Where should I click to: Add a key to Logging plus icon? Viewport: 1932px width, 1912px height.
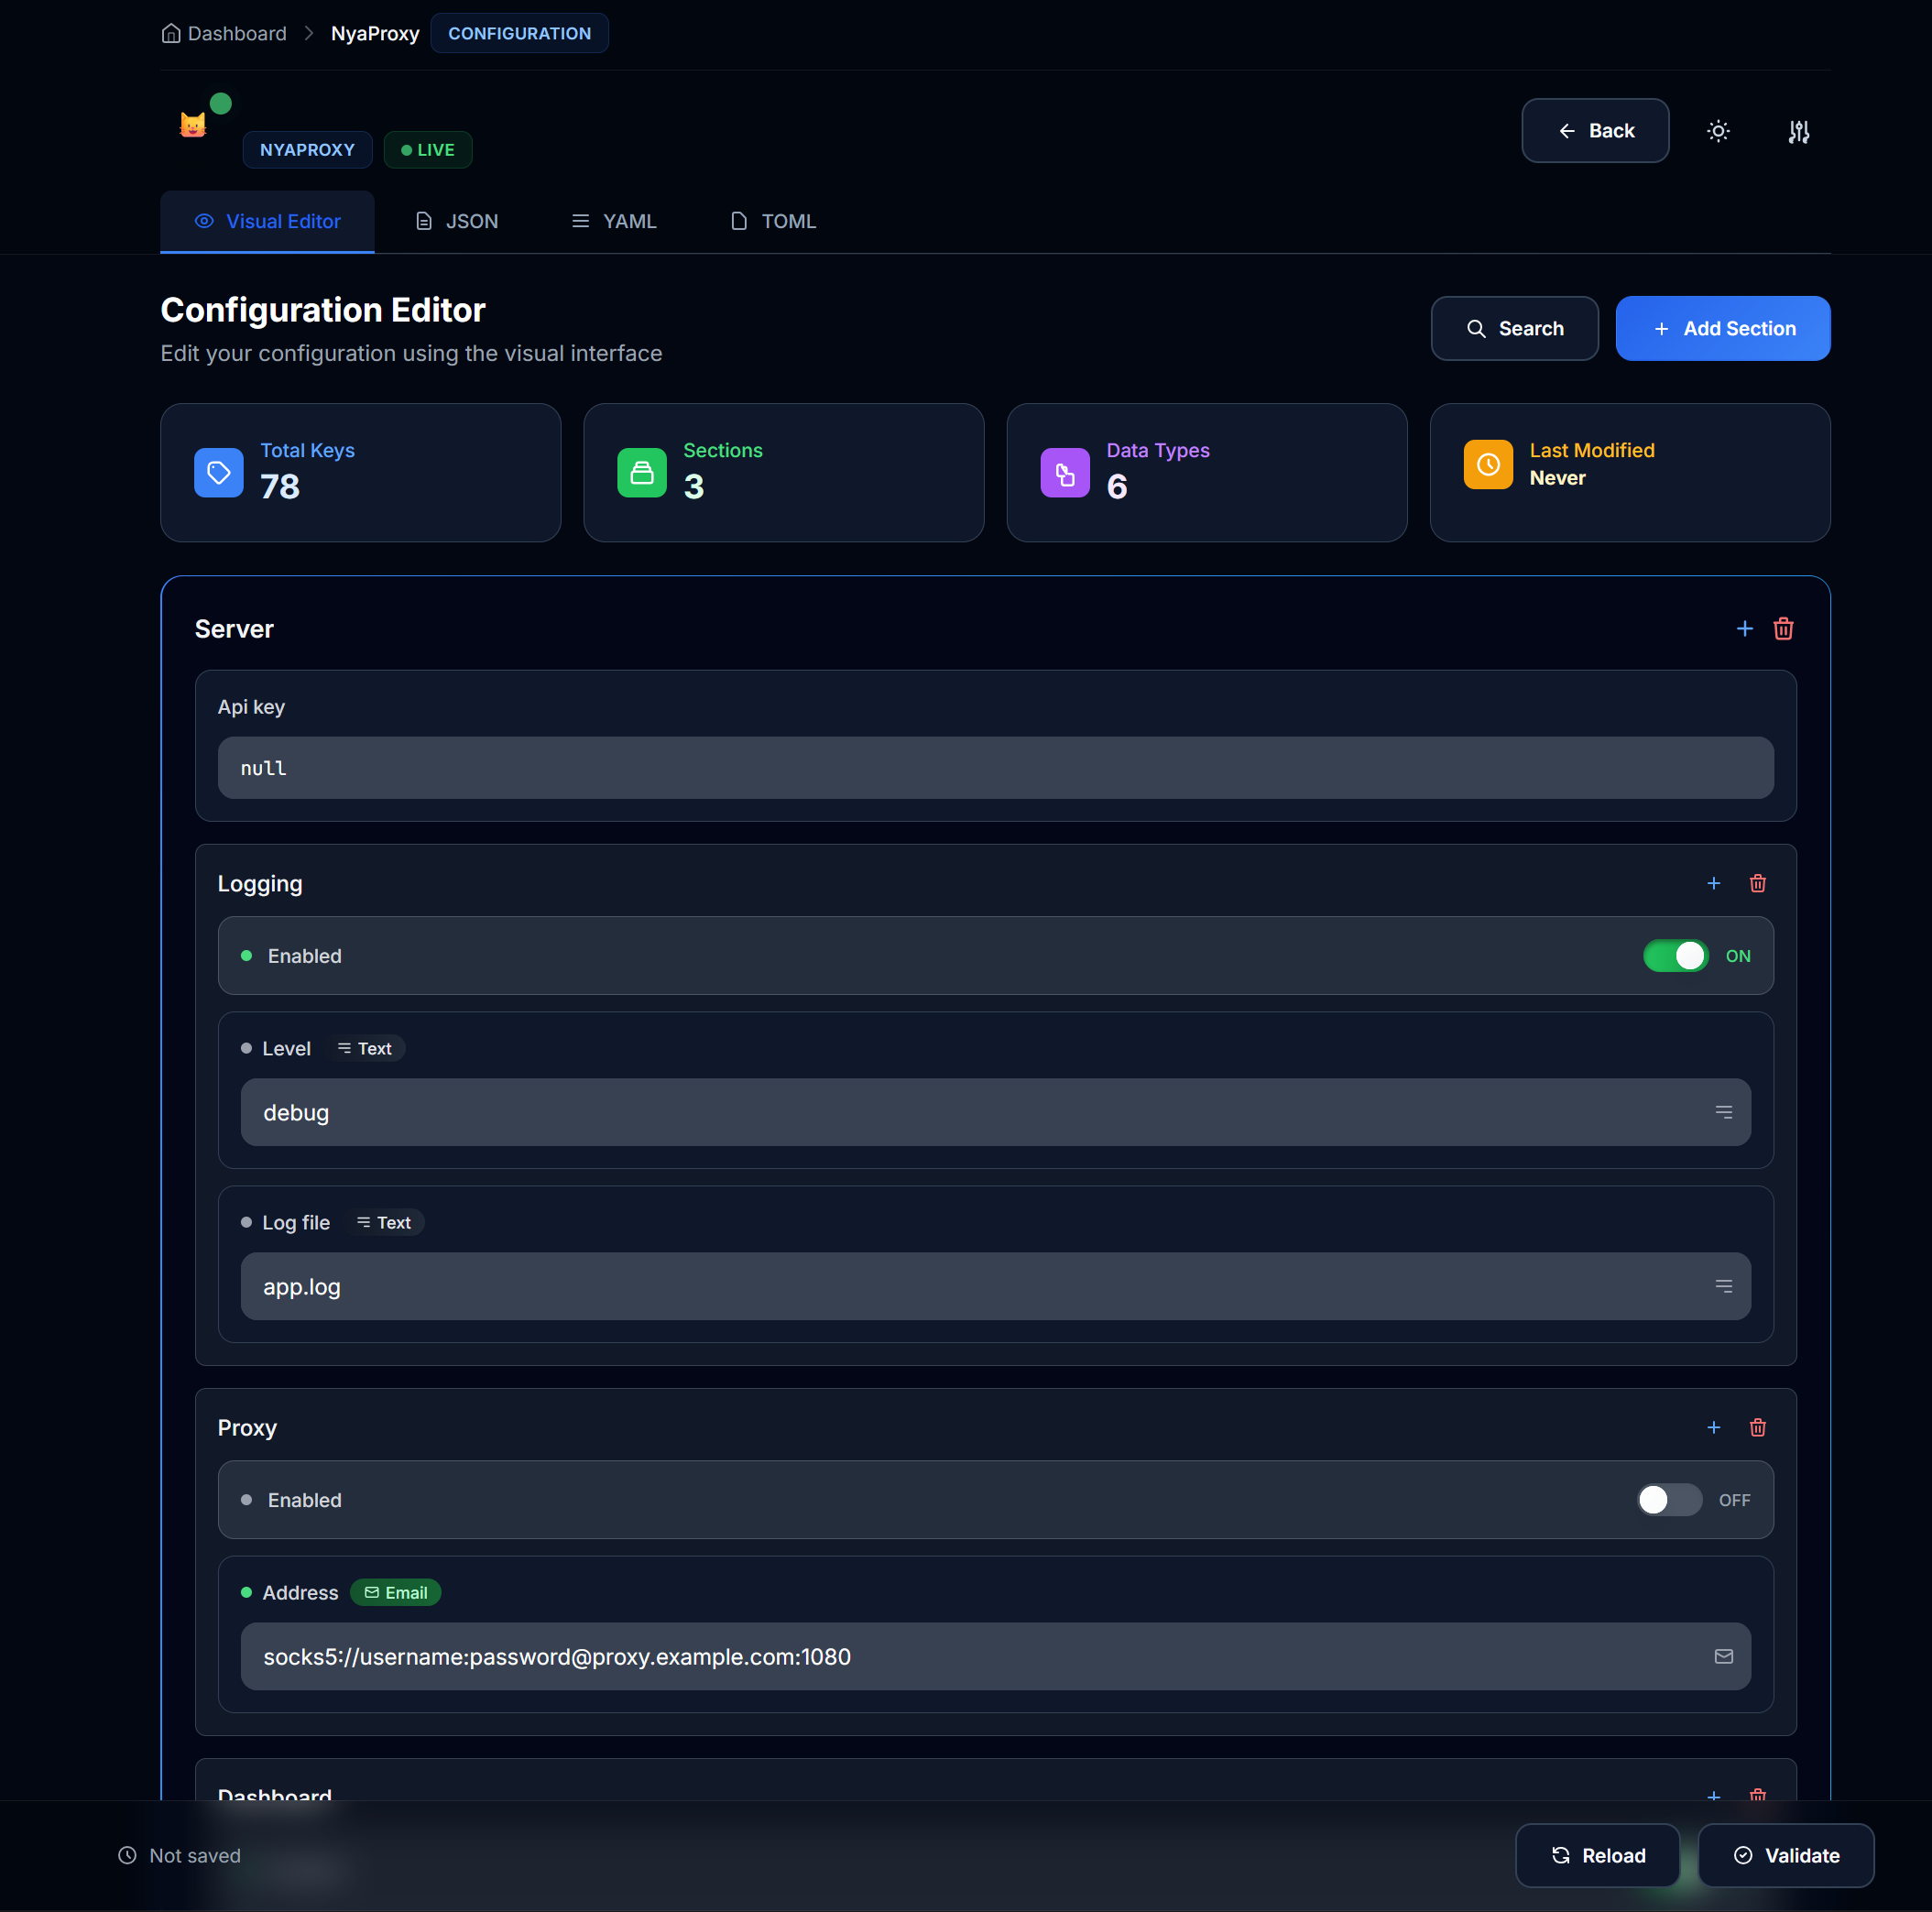1713,883
